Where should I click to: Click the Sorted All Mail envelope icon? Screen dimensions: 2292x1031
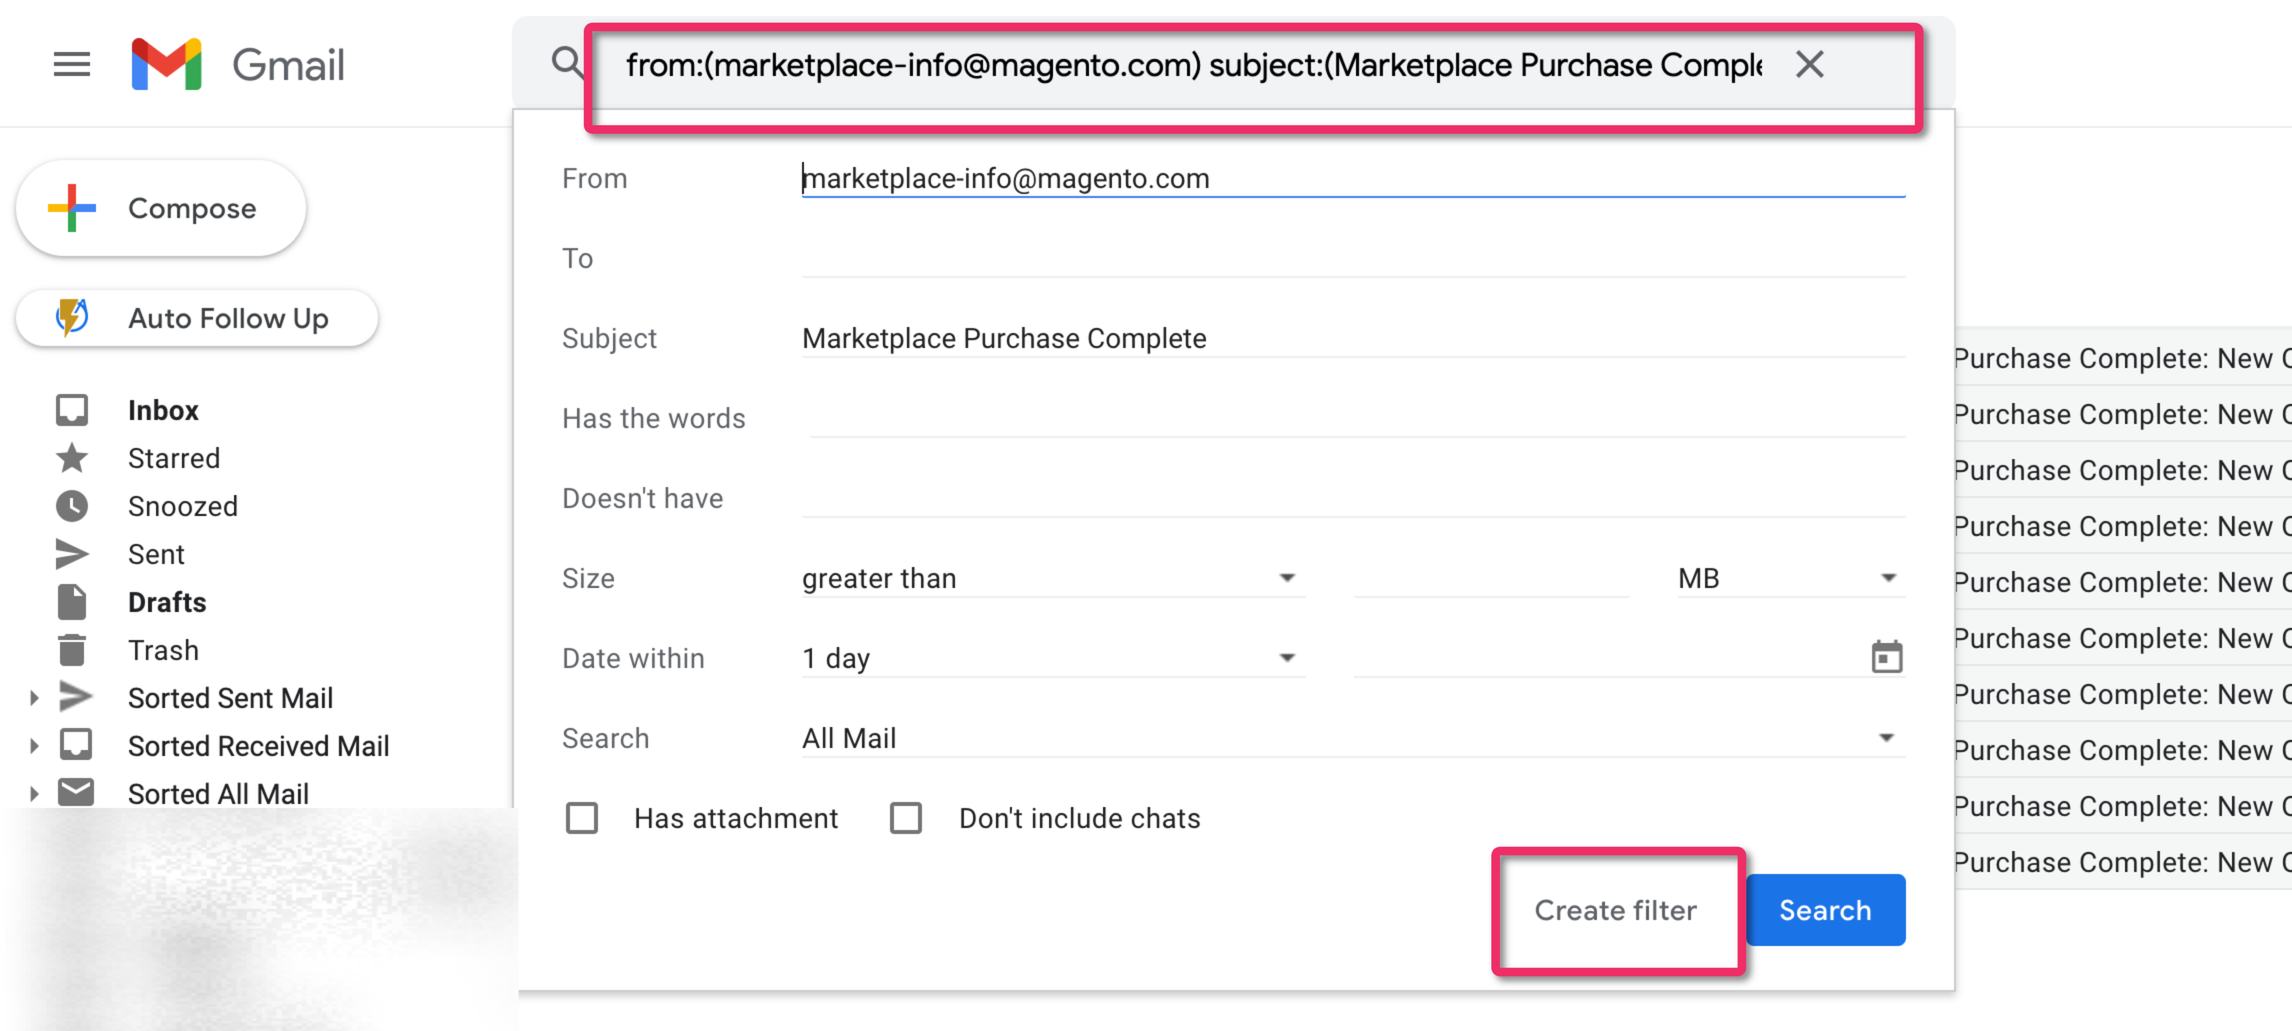tap(76, 792)
